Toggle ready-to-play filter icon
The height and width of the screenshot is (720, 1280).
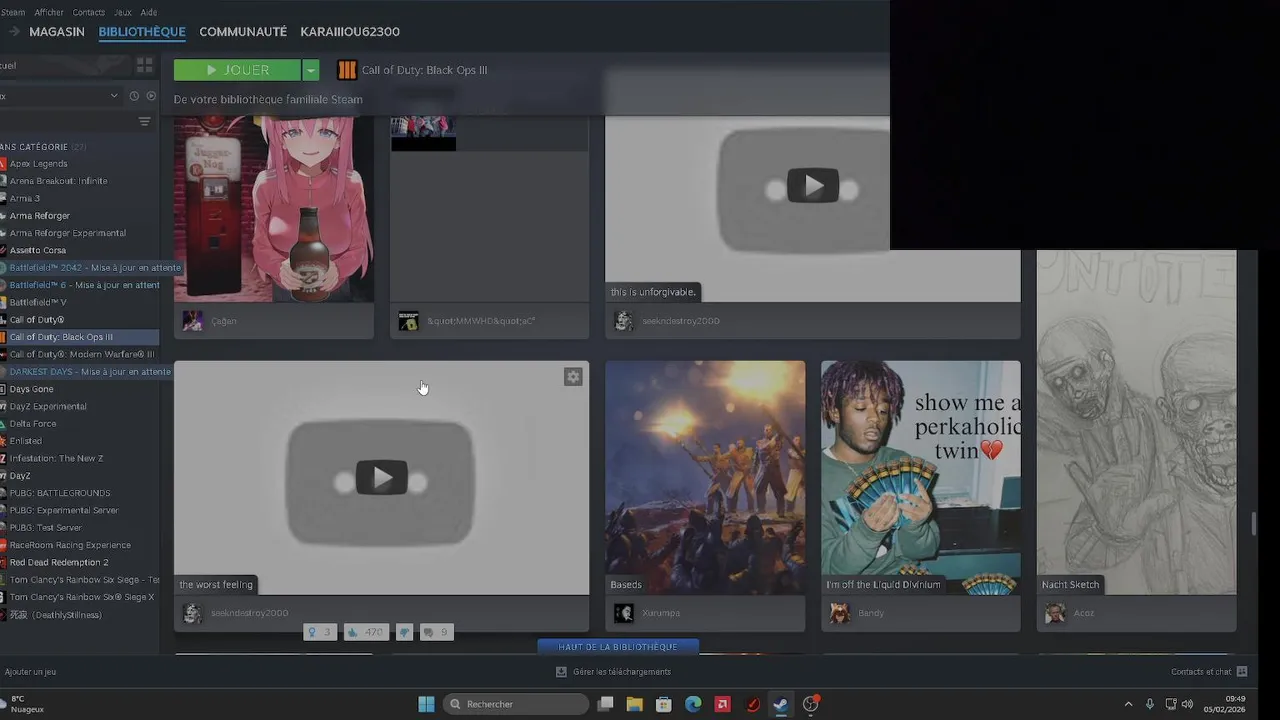[151, 96]
